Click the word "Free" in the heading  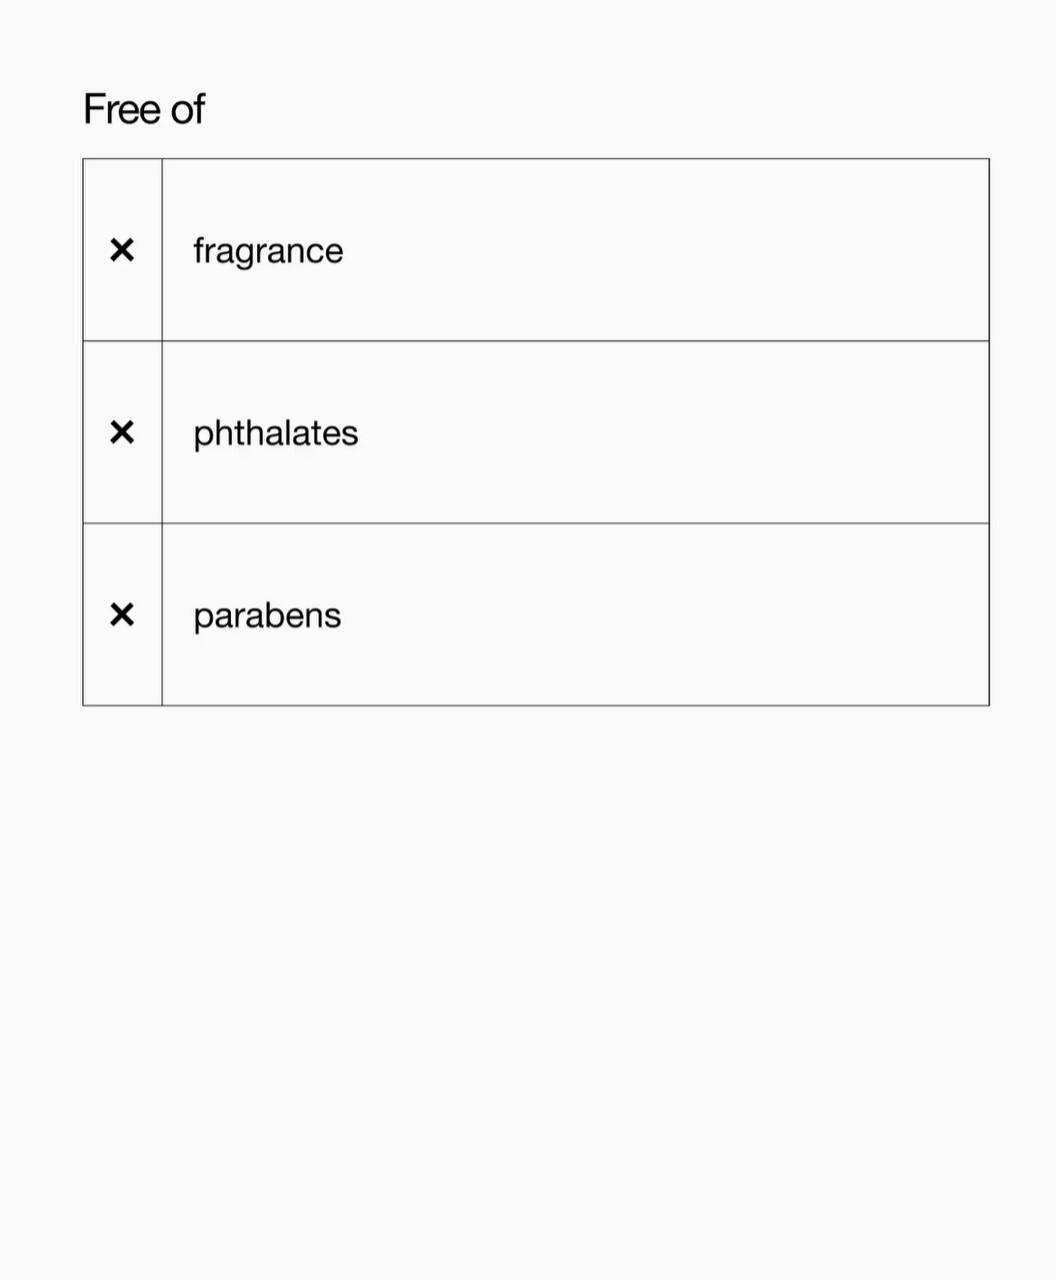(122, 109)
